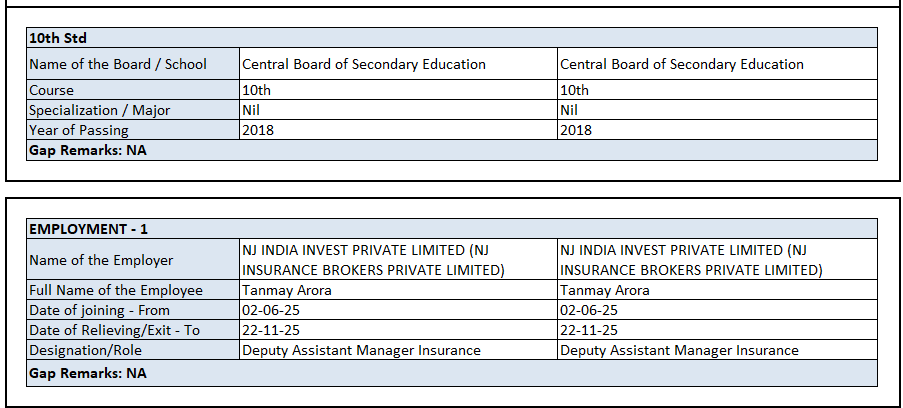Click Gap Remarks row under 10th Std
The image size is (903, 408).
pyautogui.click(x=88, y=150)
